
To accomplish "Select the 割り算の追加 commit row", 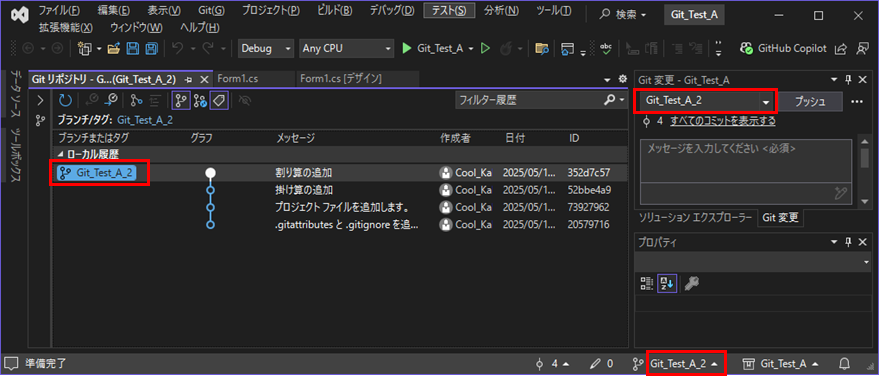I will click(340, 173).
